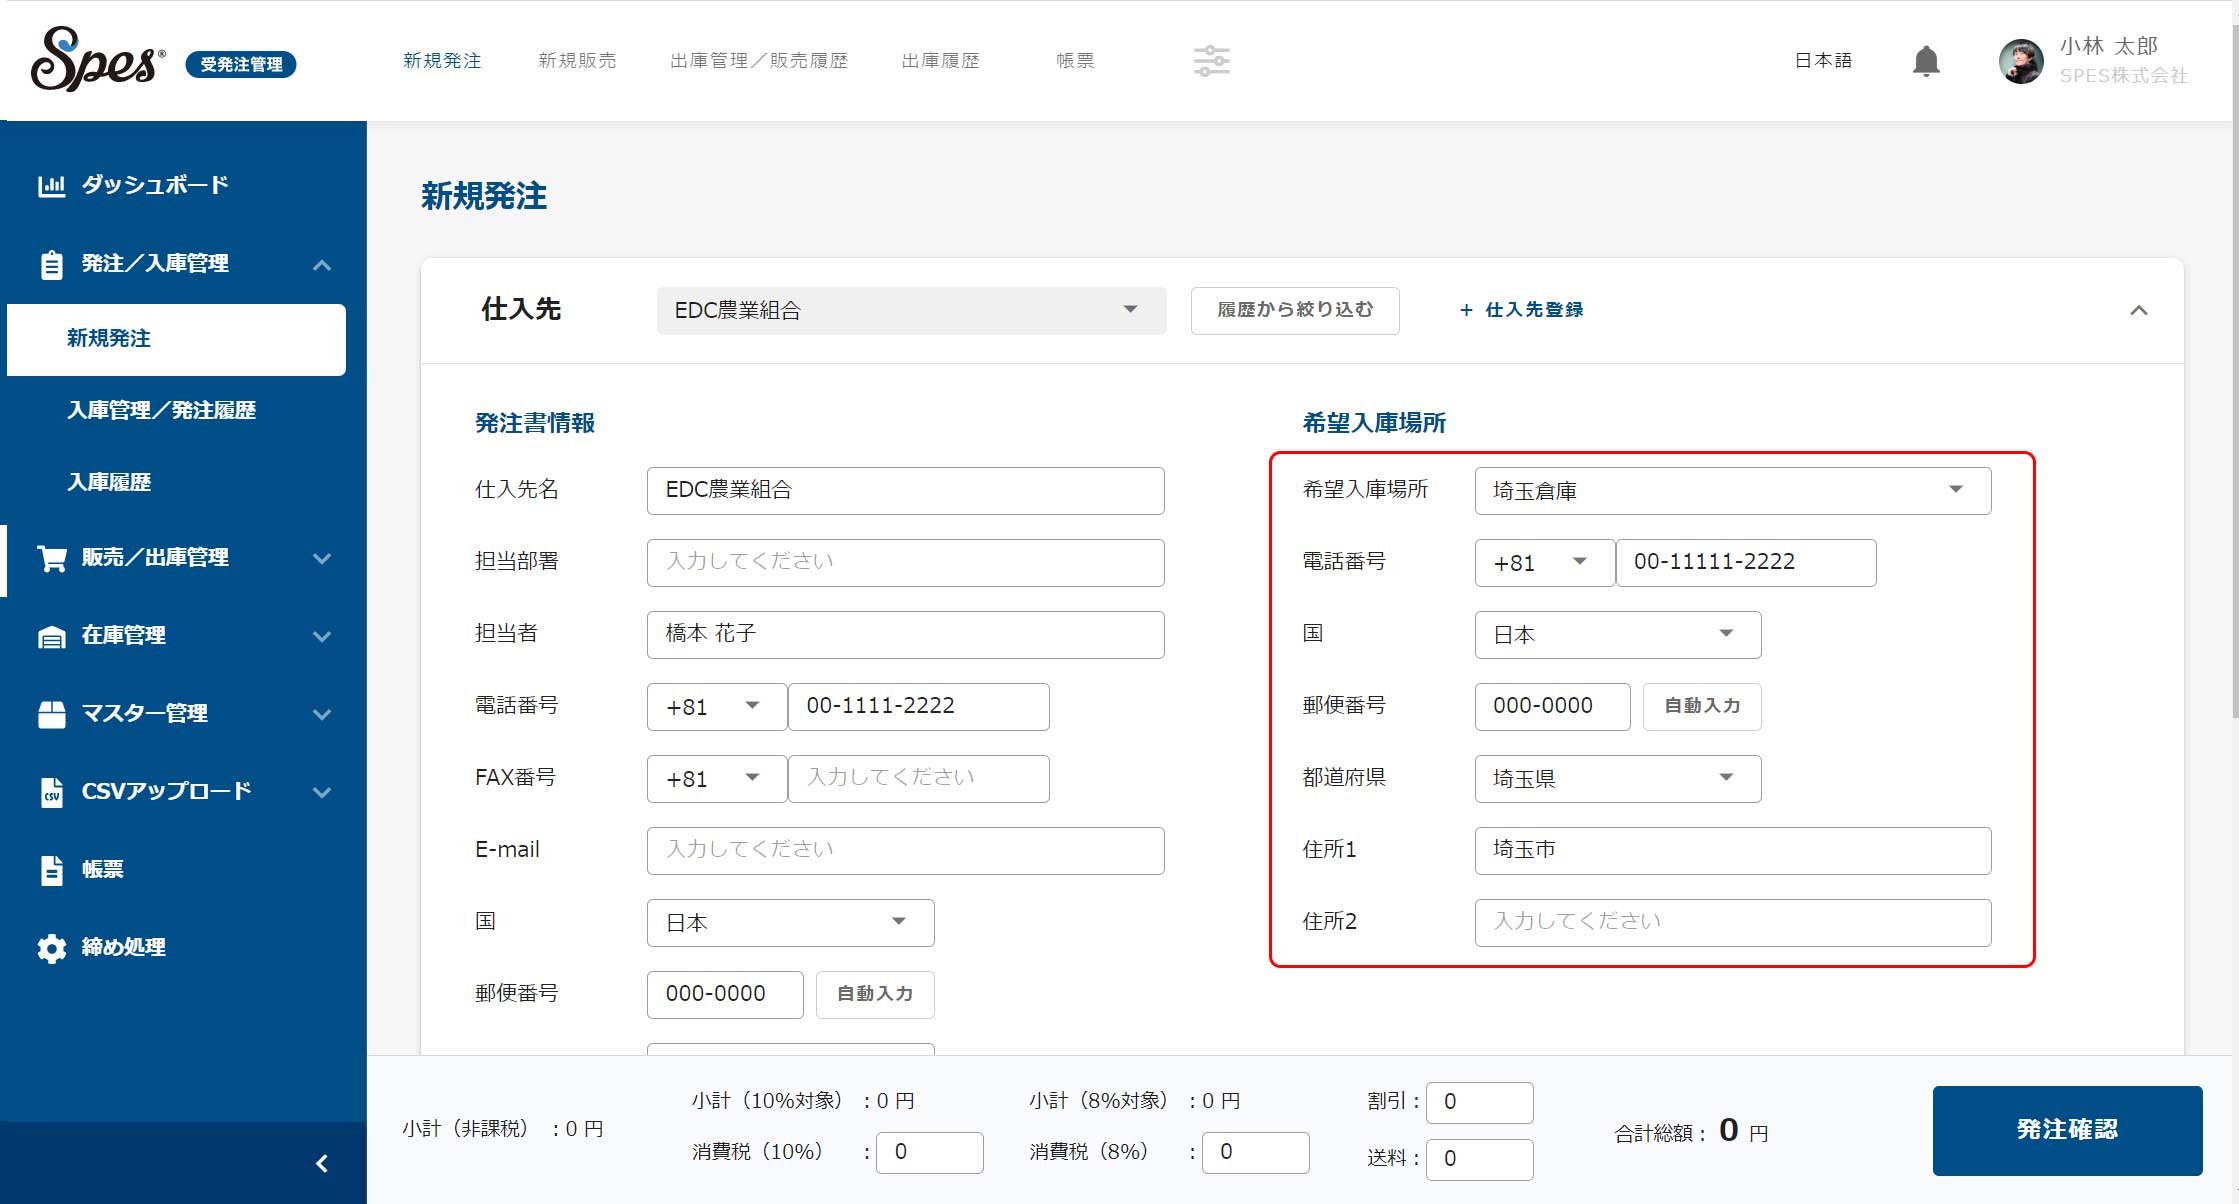Viewport: 2239px width, 1204px height.
Task: Collapse the 発注／入庫管理 sidebar section
Action: [x=322, y=265]
